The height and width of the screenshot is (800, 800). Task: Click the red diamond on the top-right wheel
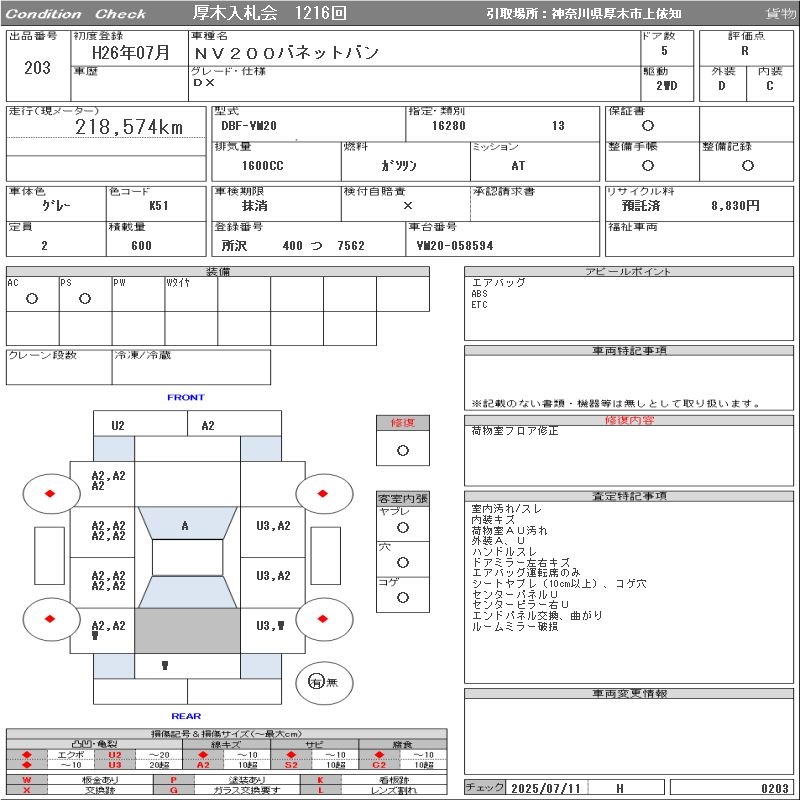point(323,493)
